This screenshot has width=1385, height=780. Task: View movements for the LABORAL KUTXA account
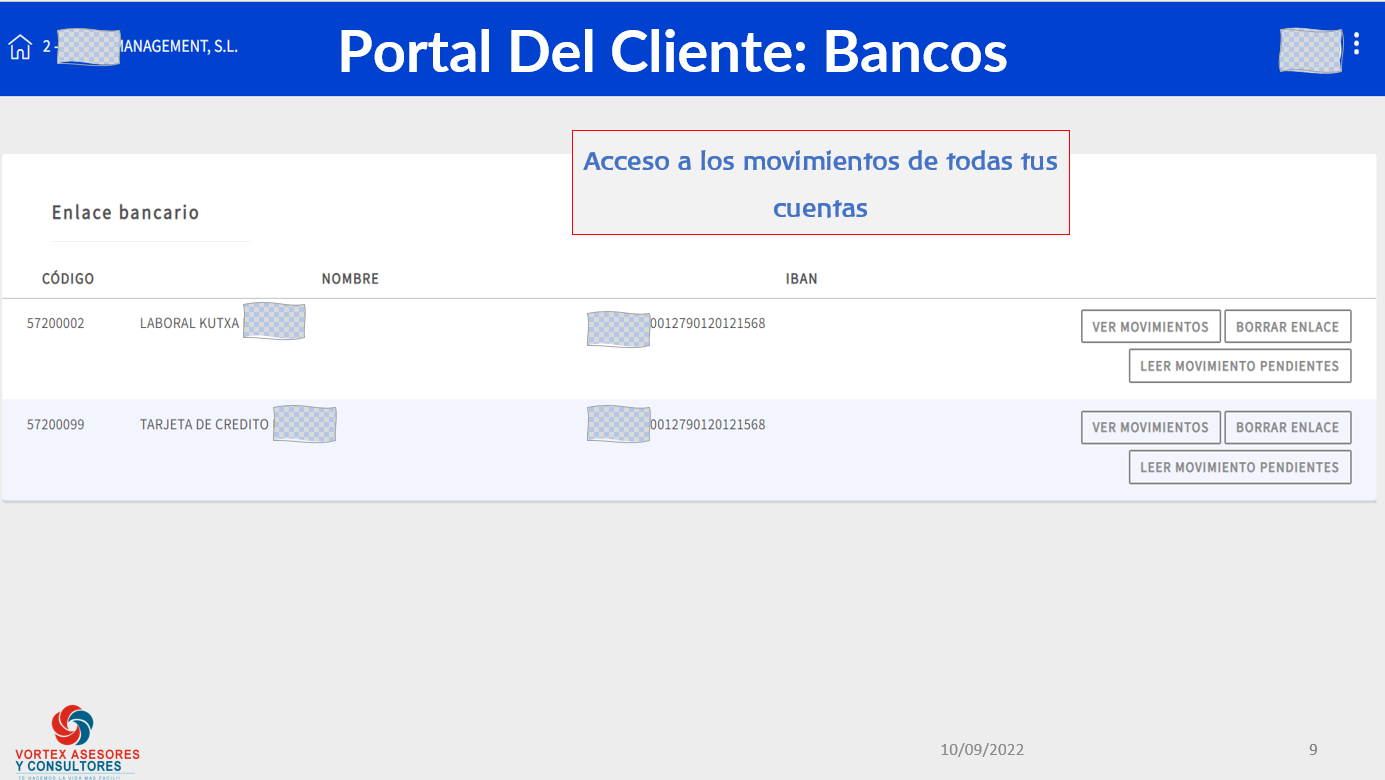pyautogui.click(x=1150, y=327)
